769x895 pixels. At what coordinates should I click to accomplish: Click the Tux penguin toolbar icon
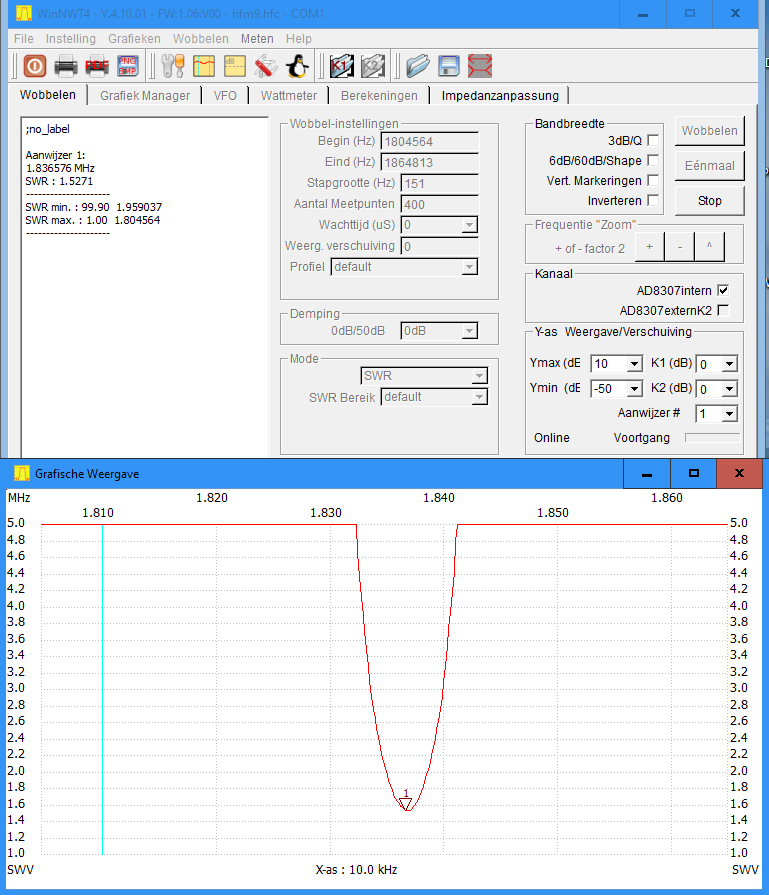pyautogui.click(x=296, y=66)
